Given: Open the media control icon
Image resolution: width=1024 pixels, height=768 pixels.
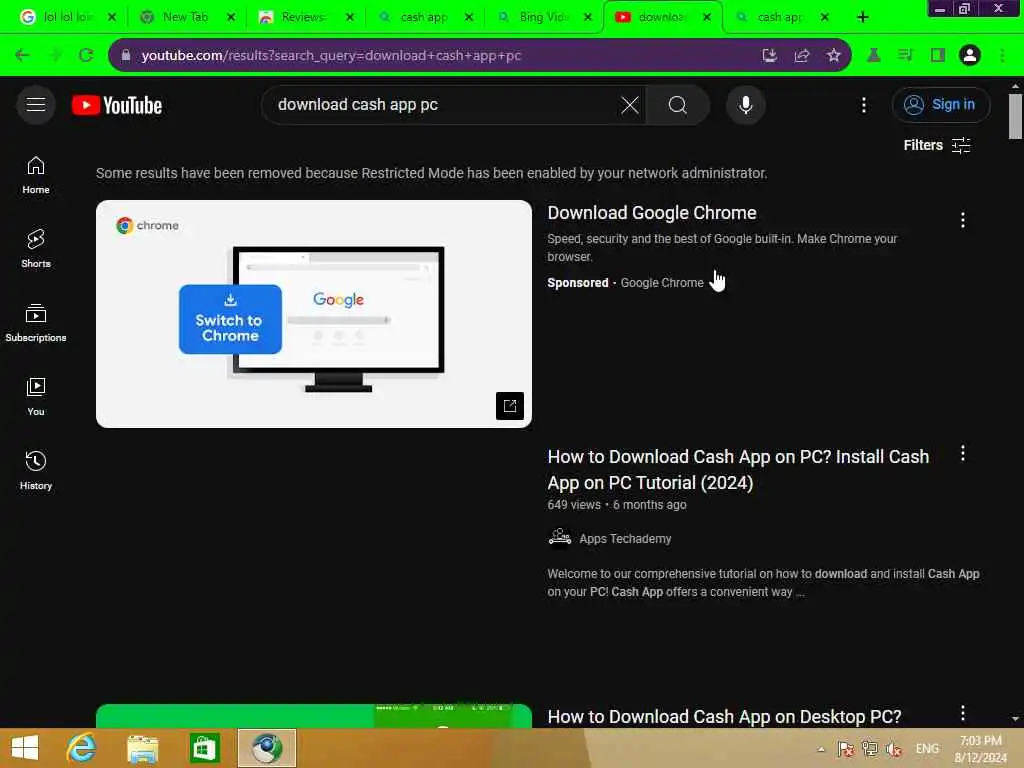Looking at the screenshot, I should coord(905,56).
